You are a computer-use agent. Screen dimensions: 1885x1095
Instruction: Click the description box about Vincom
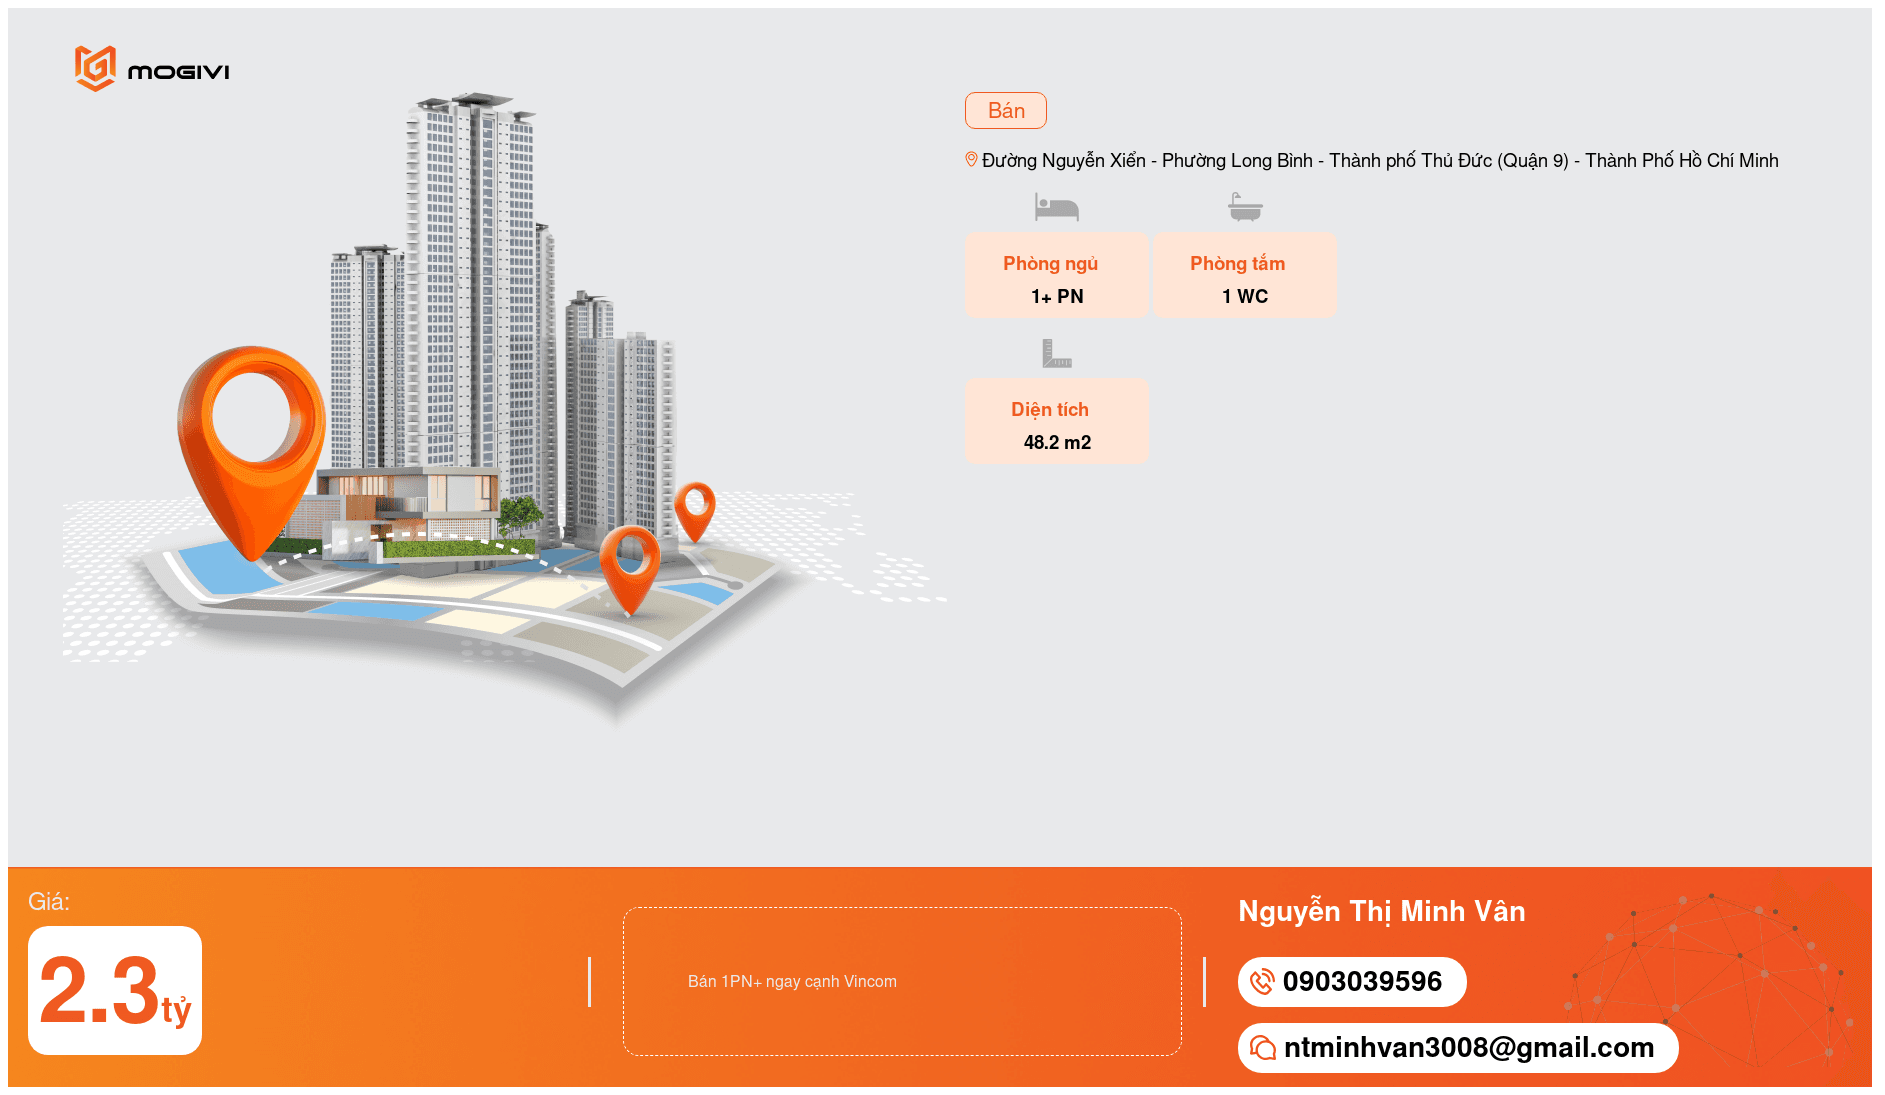click(x=901, y=981)
